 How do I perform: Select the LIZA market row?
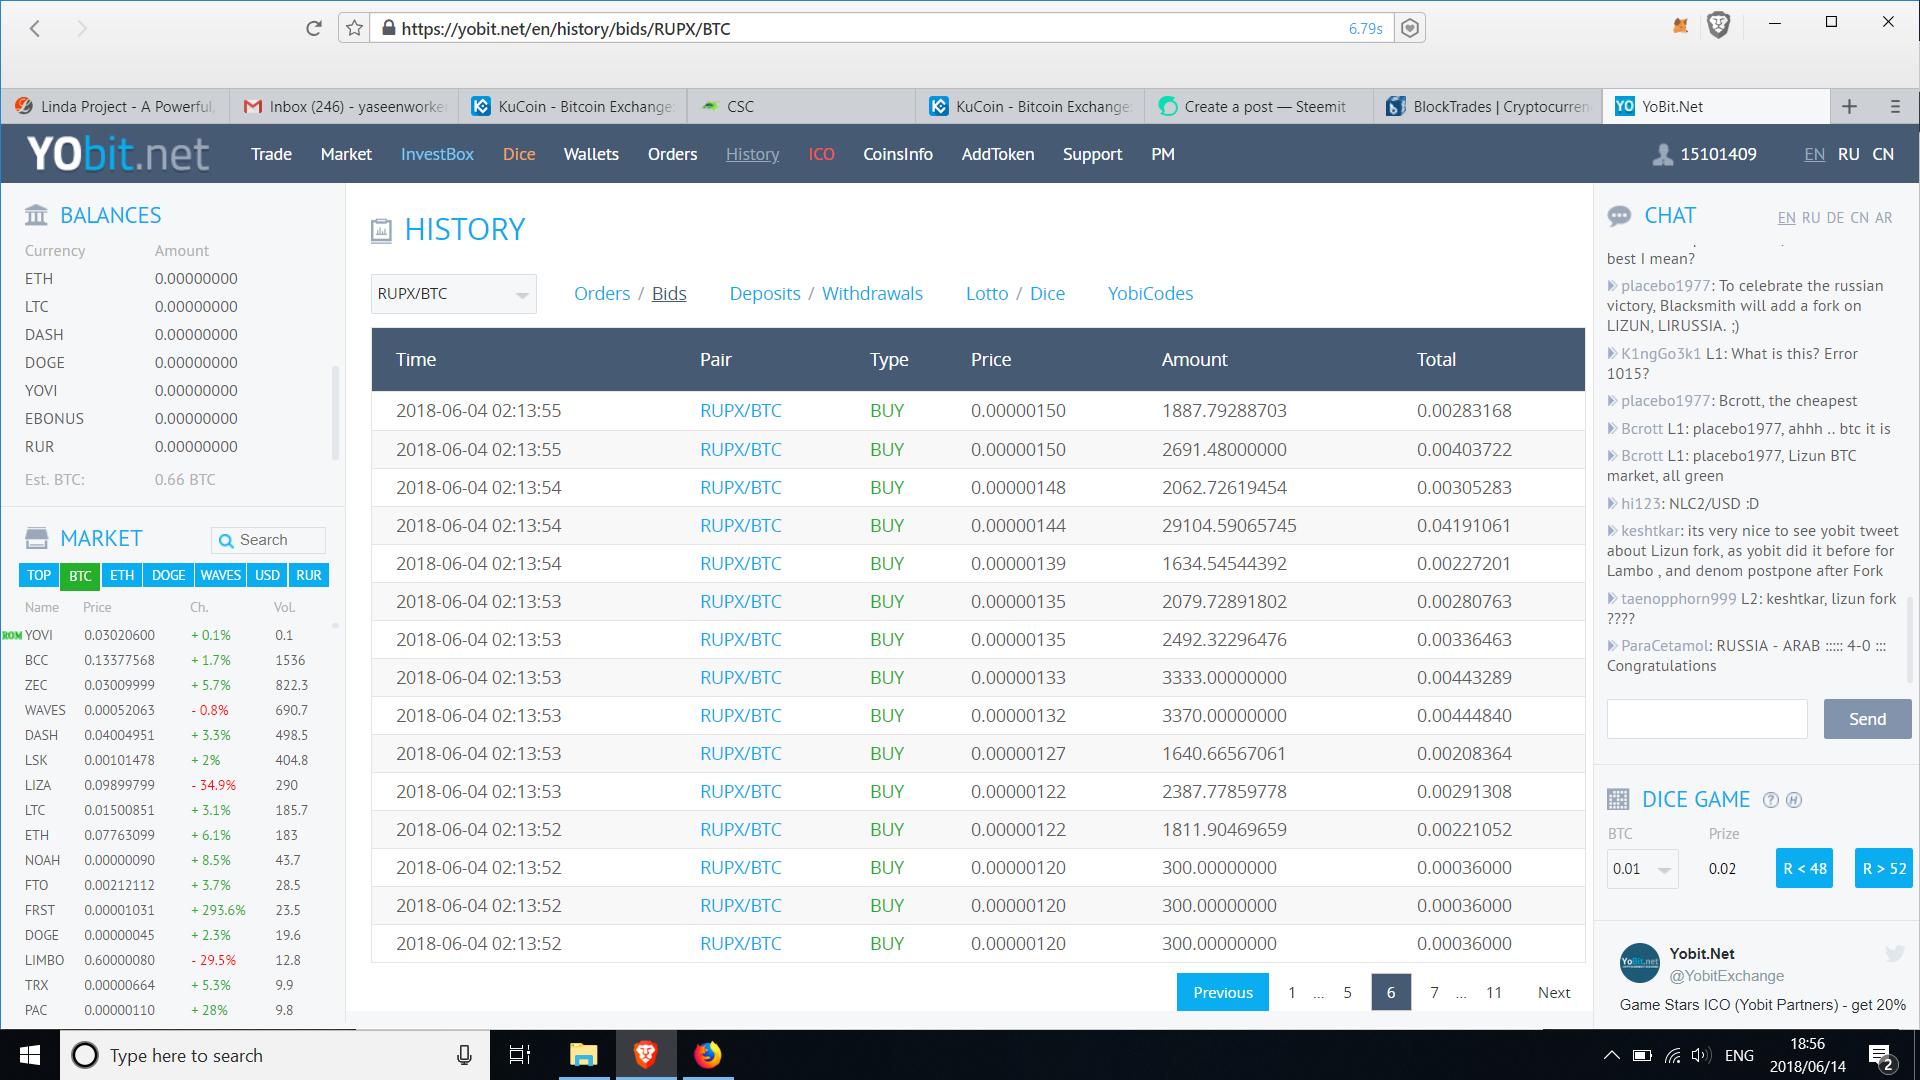coord(170,785)
